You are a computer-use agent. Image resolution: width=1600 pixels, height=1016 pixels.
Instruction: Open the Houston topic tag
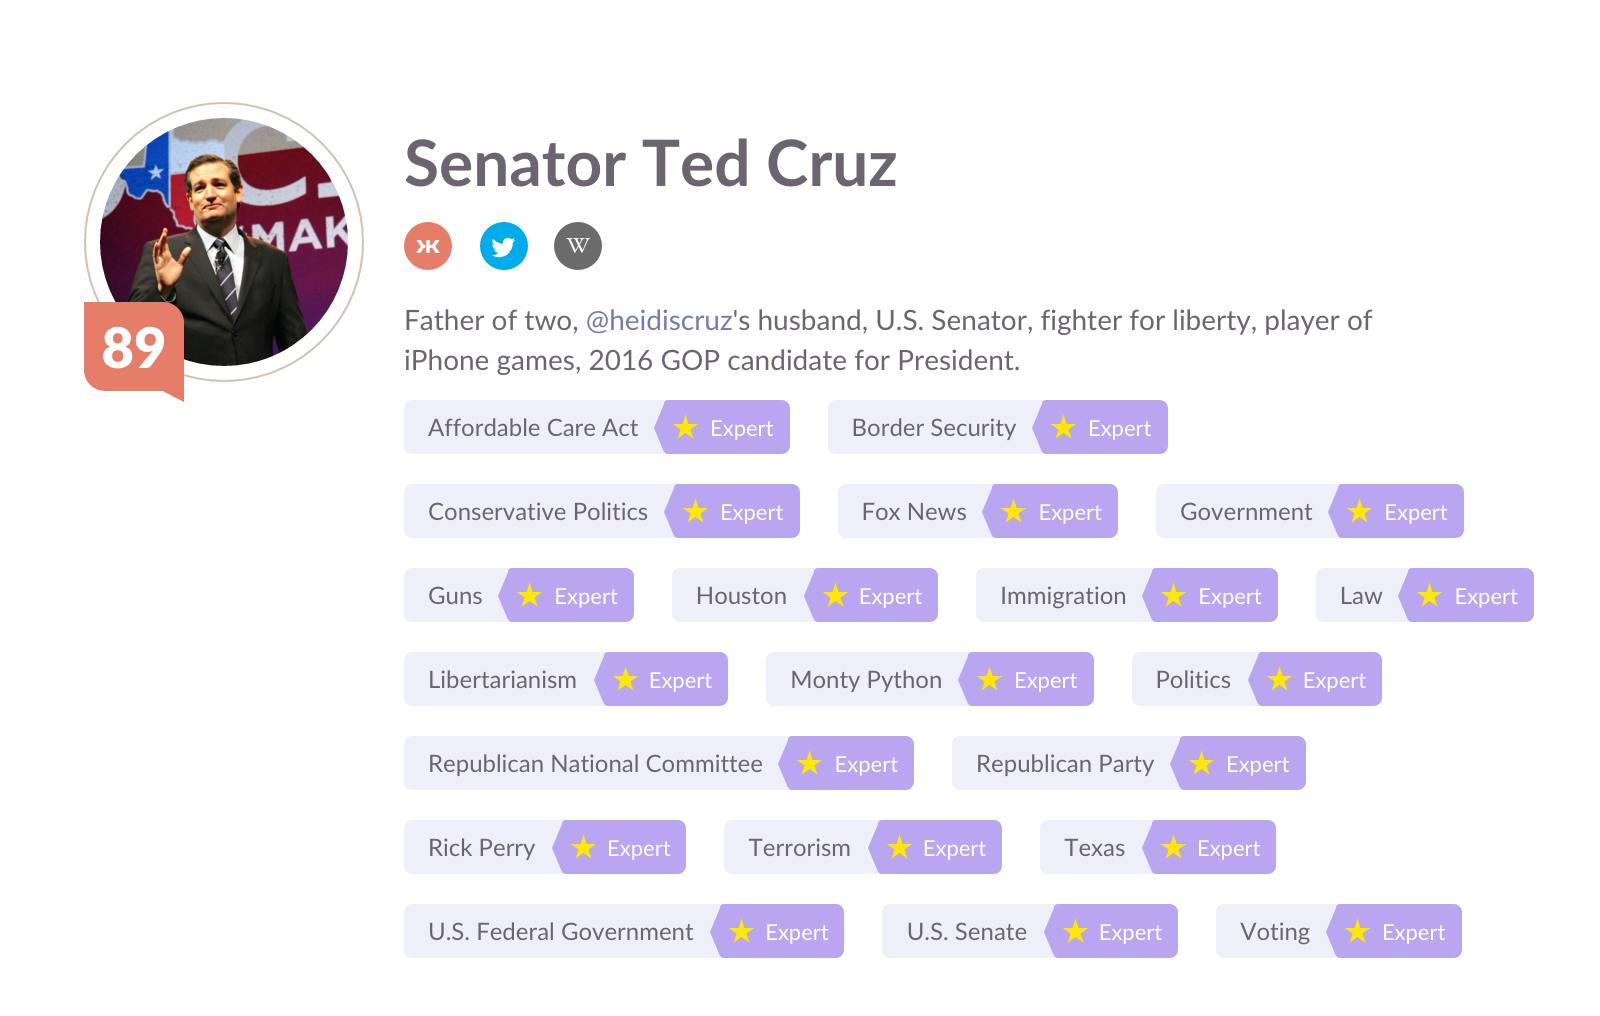(x=741, y=596)
